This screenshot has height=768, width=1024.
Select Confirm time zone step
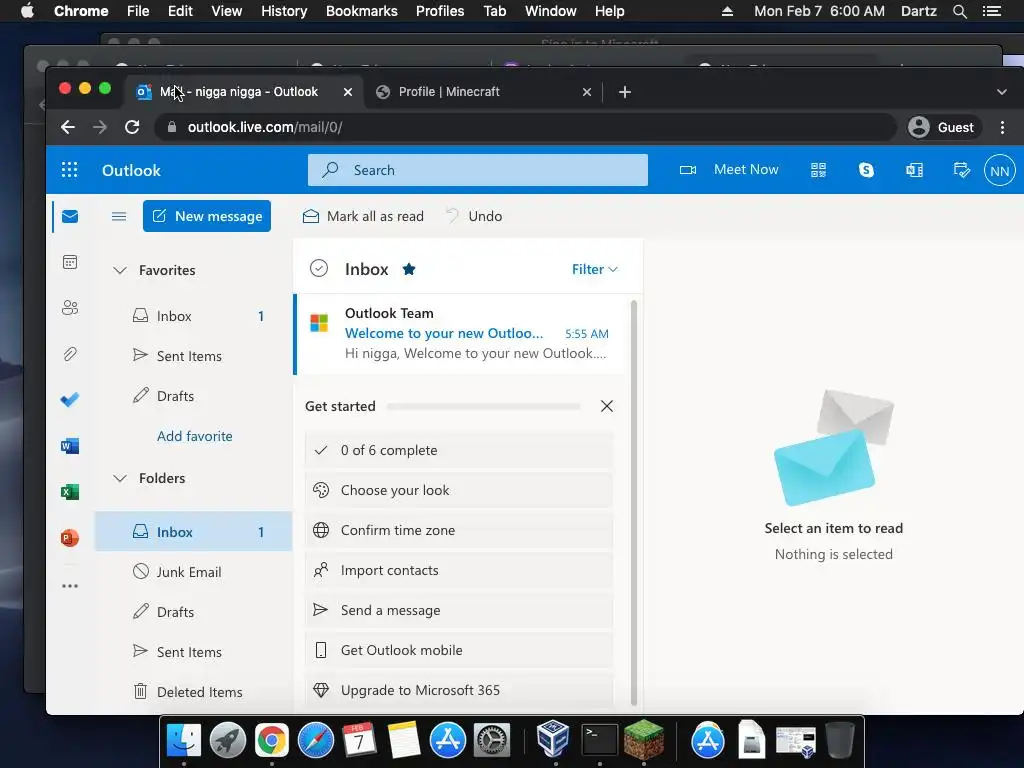click(459, 530)
